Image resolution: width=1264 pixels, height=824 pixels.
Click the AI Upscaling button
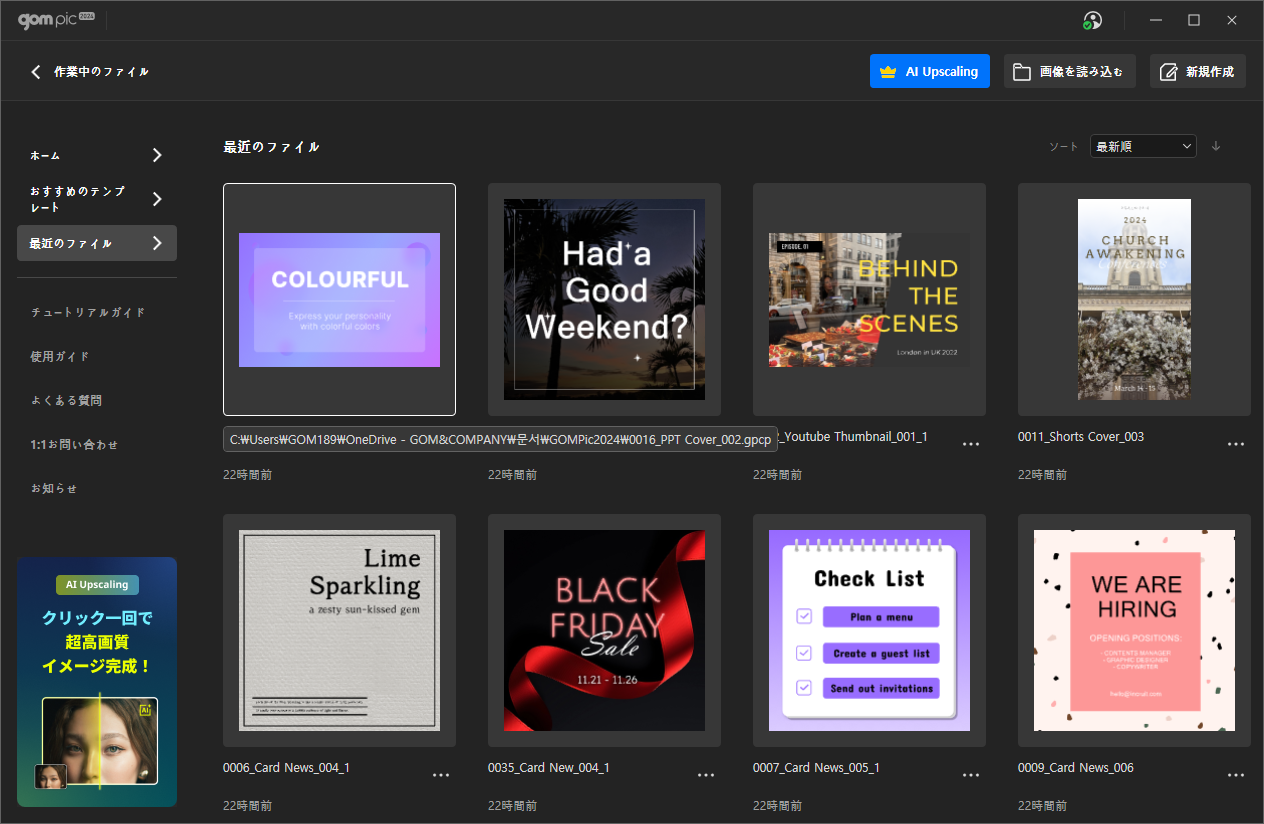click(929, 72)
